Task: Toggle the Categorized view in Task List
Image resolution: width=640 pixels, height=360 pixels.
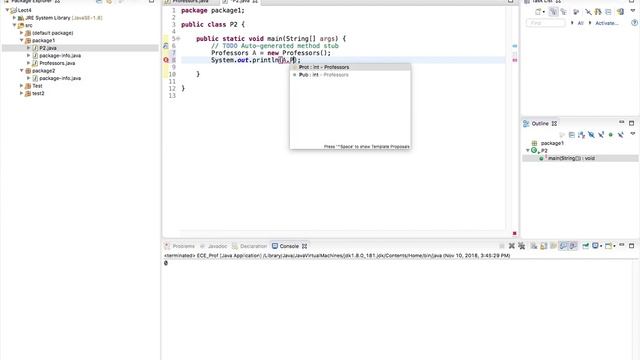Action: (553, 12)
